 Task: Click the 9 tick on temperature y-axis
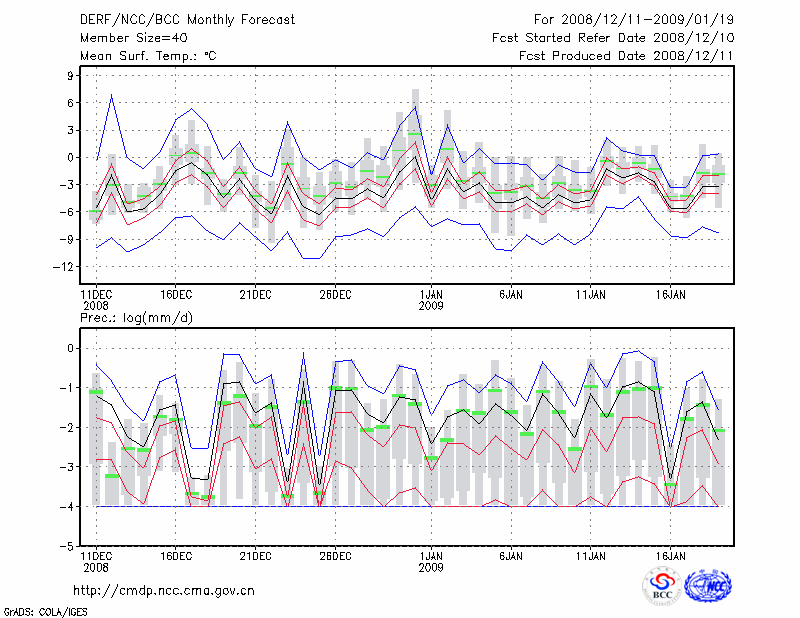[71, 75]
